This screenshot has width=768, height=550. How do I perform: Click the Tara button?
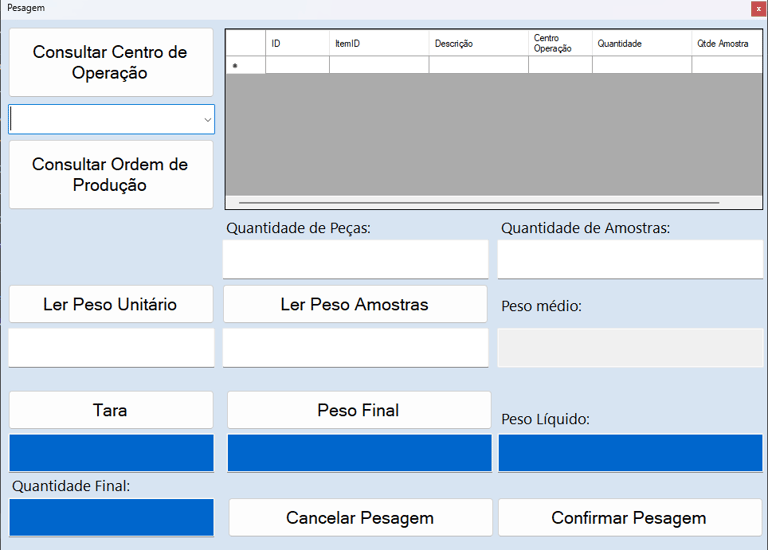[111, 410]
